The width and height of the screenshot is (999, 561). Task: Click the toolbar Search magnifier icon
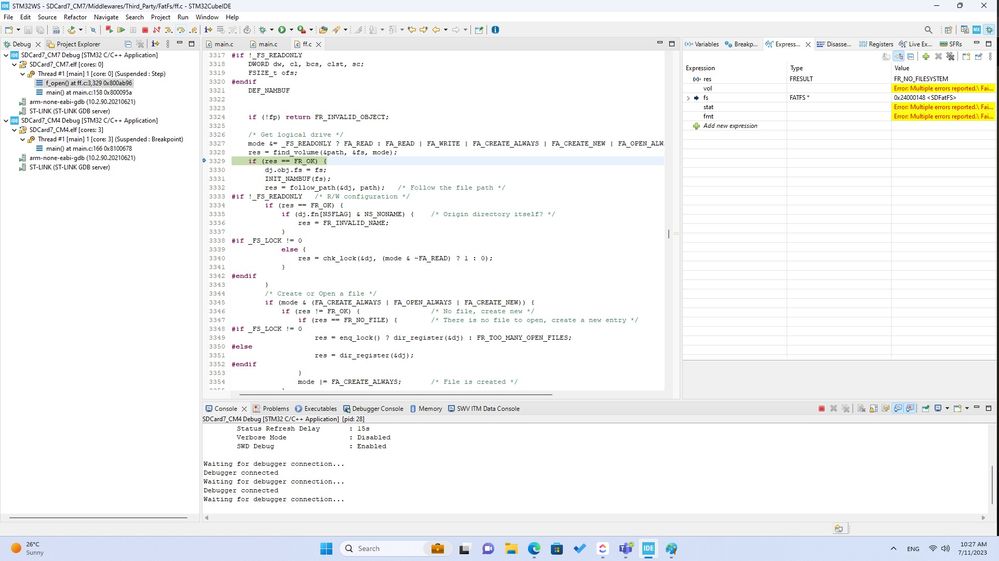click(928, 29)
